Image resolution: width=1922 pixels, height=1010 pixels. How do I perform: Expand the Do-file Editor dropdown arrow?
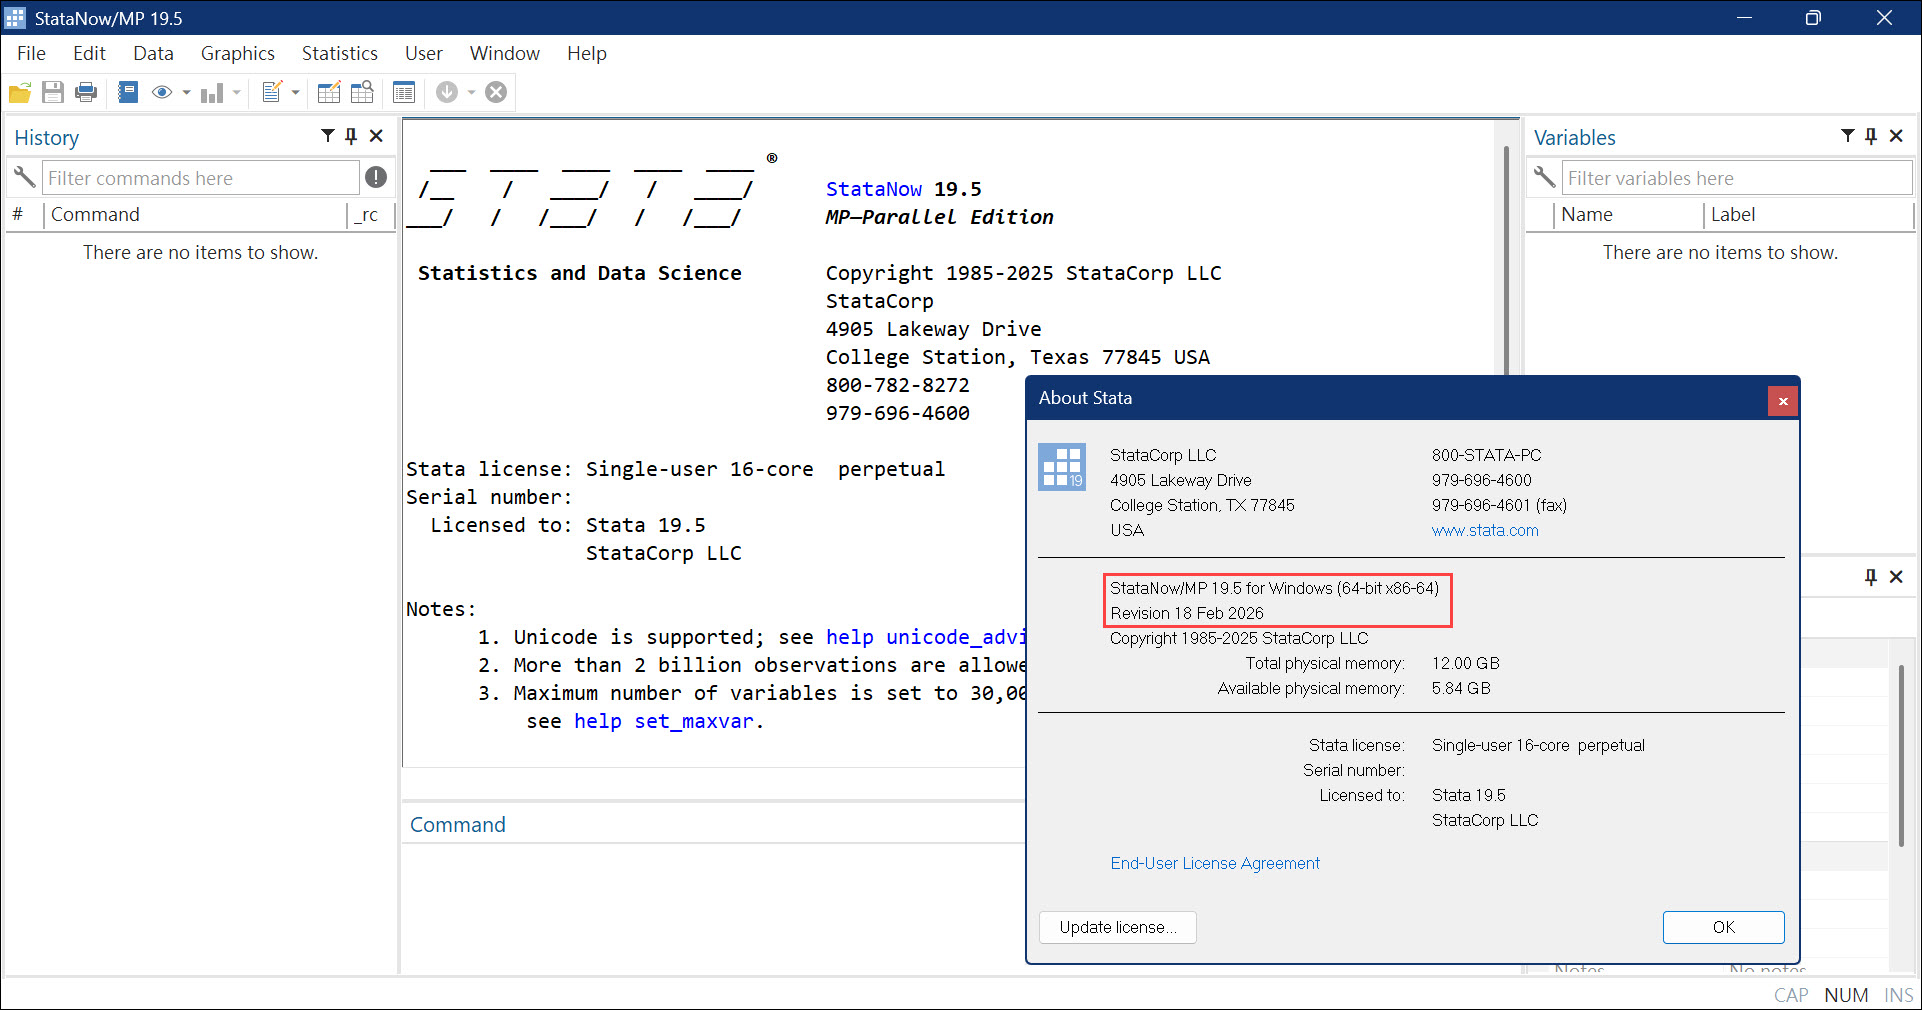pos(295,93)
